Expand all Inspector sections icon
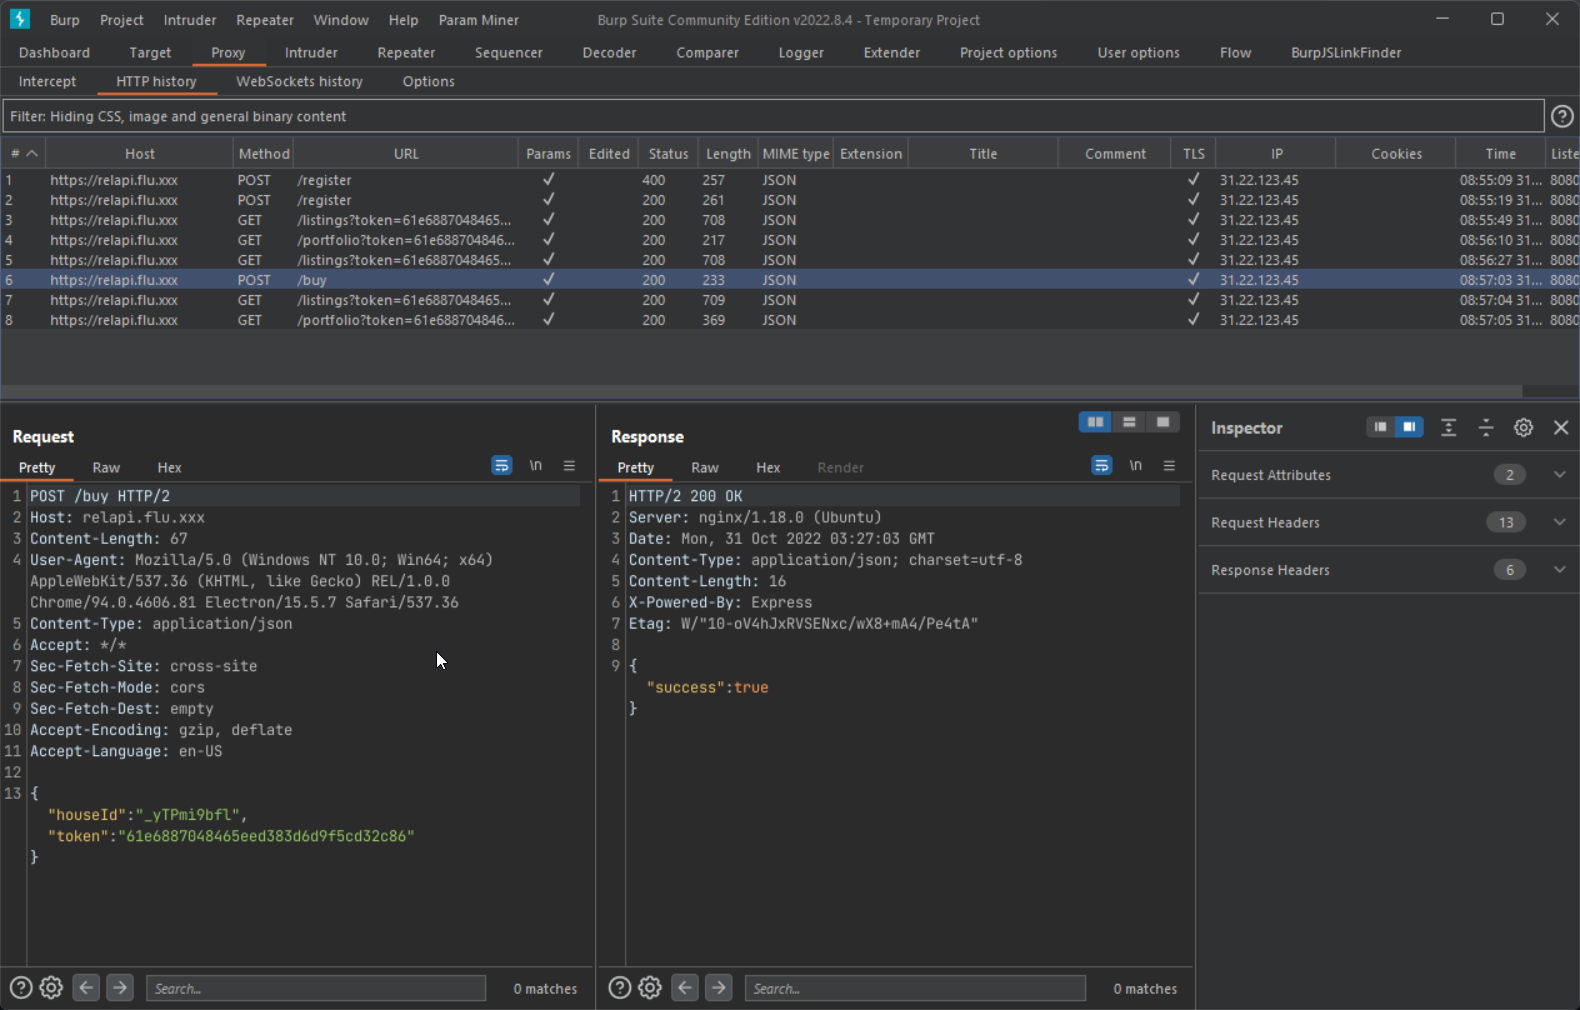 (x=1448, y=428)
